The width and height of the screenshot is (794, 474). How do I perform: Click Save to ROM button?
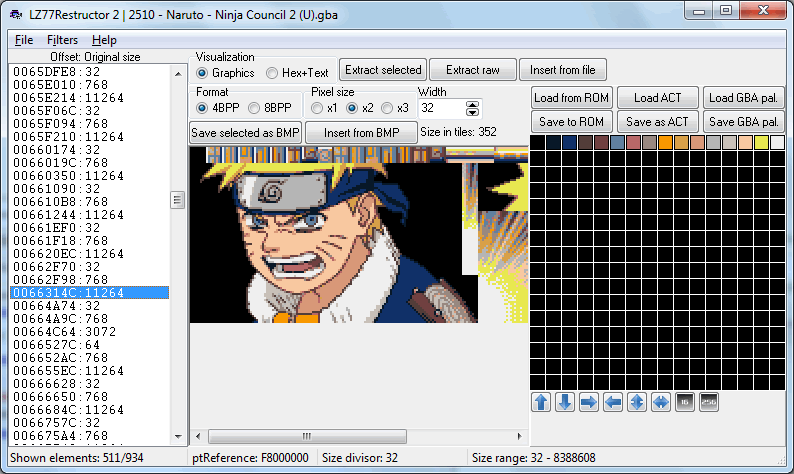pos(572,122)
